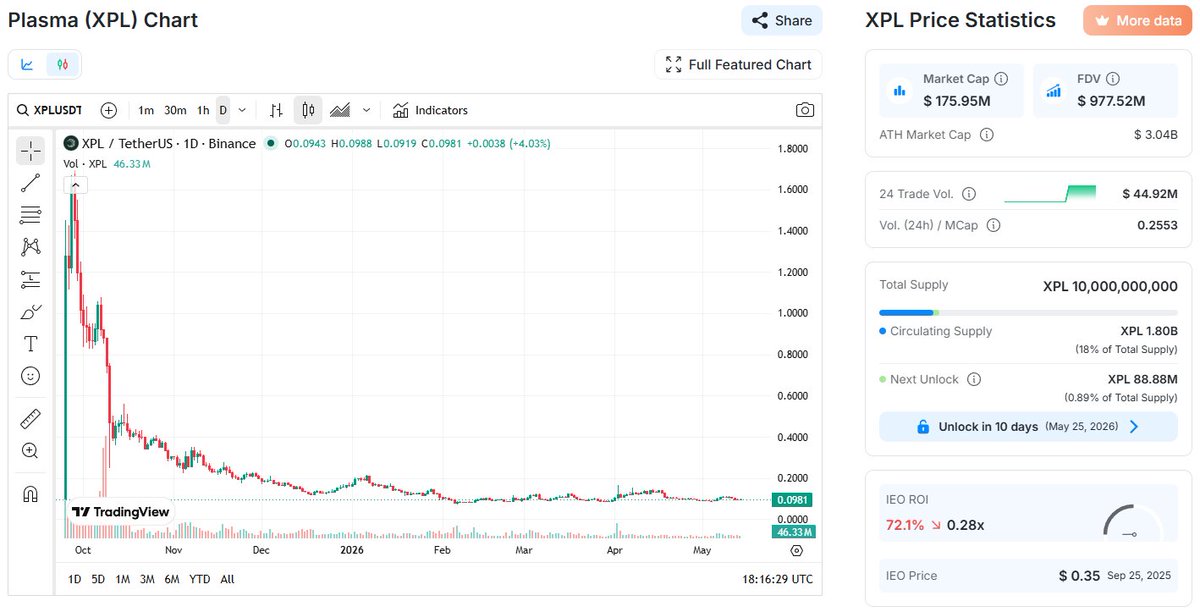The width and height of the screenshot is (1200, 612).
Task: Click the TradingView logo
Action: [x=120, y=511]
